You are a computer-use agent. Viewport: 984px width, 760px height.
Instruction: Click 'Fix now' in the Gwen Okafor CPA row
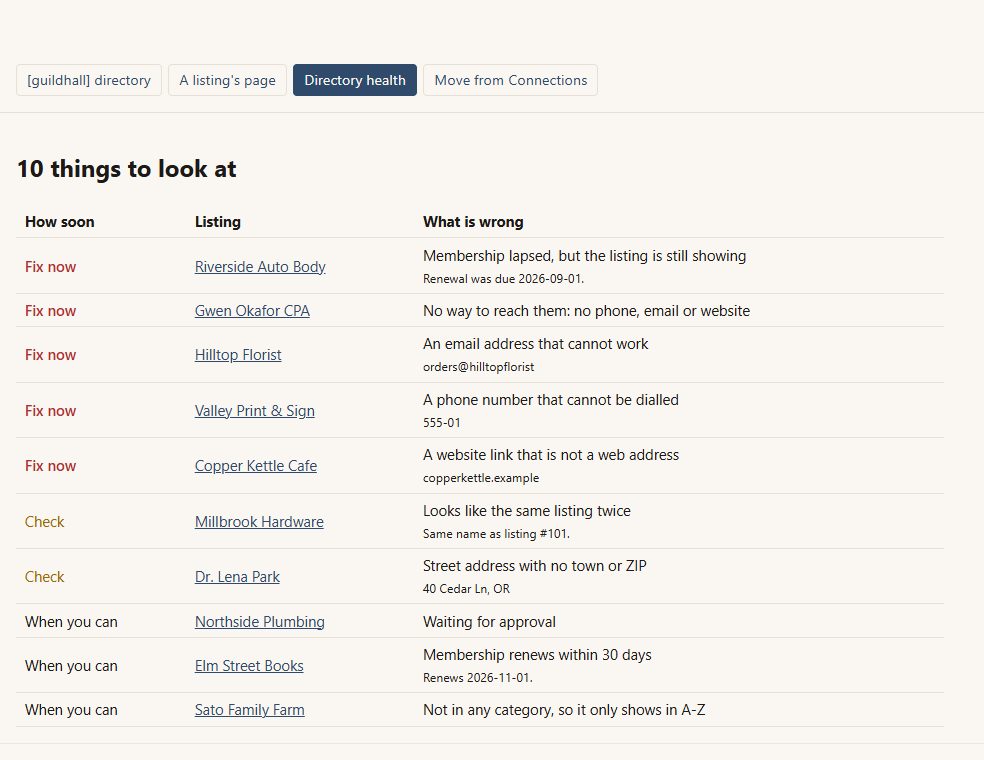(x=50, y=311)
